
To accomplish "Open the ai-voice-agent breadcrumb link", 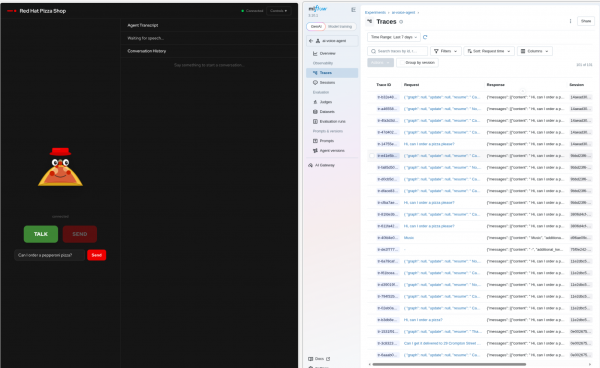I will [x=403, y=12].
